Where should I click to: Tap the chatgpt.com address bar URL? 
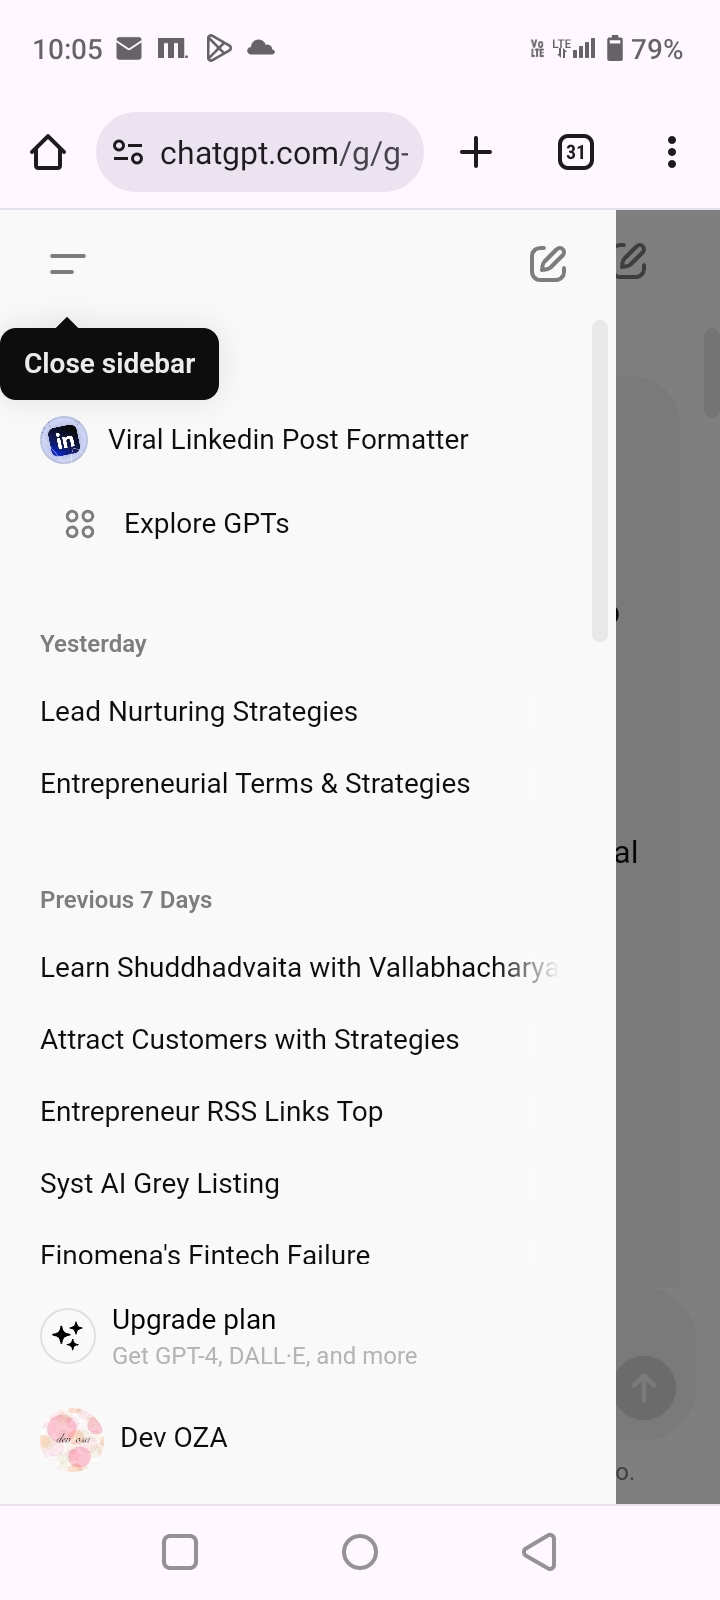(284, 153)
